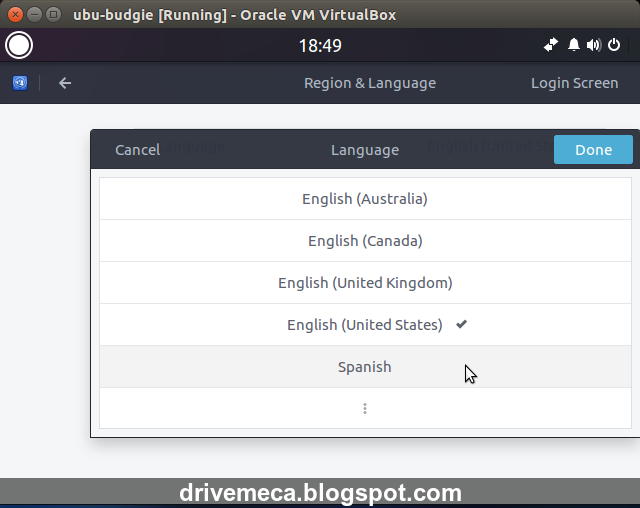640x508 pixels.
Task: Choose English (United Kingdom)
Action: [365, 283]
